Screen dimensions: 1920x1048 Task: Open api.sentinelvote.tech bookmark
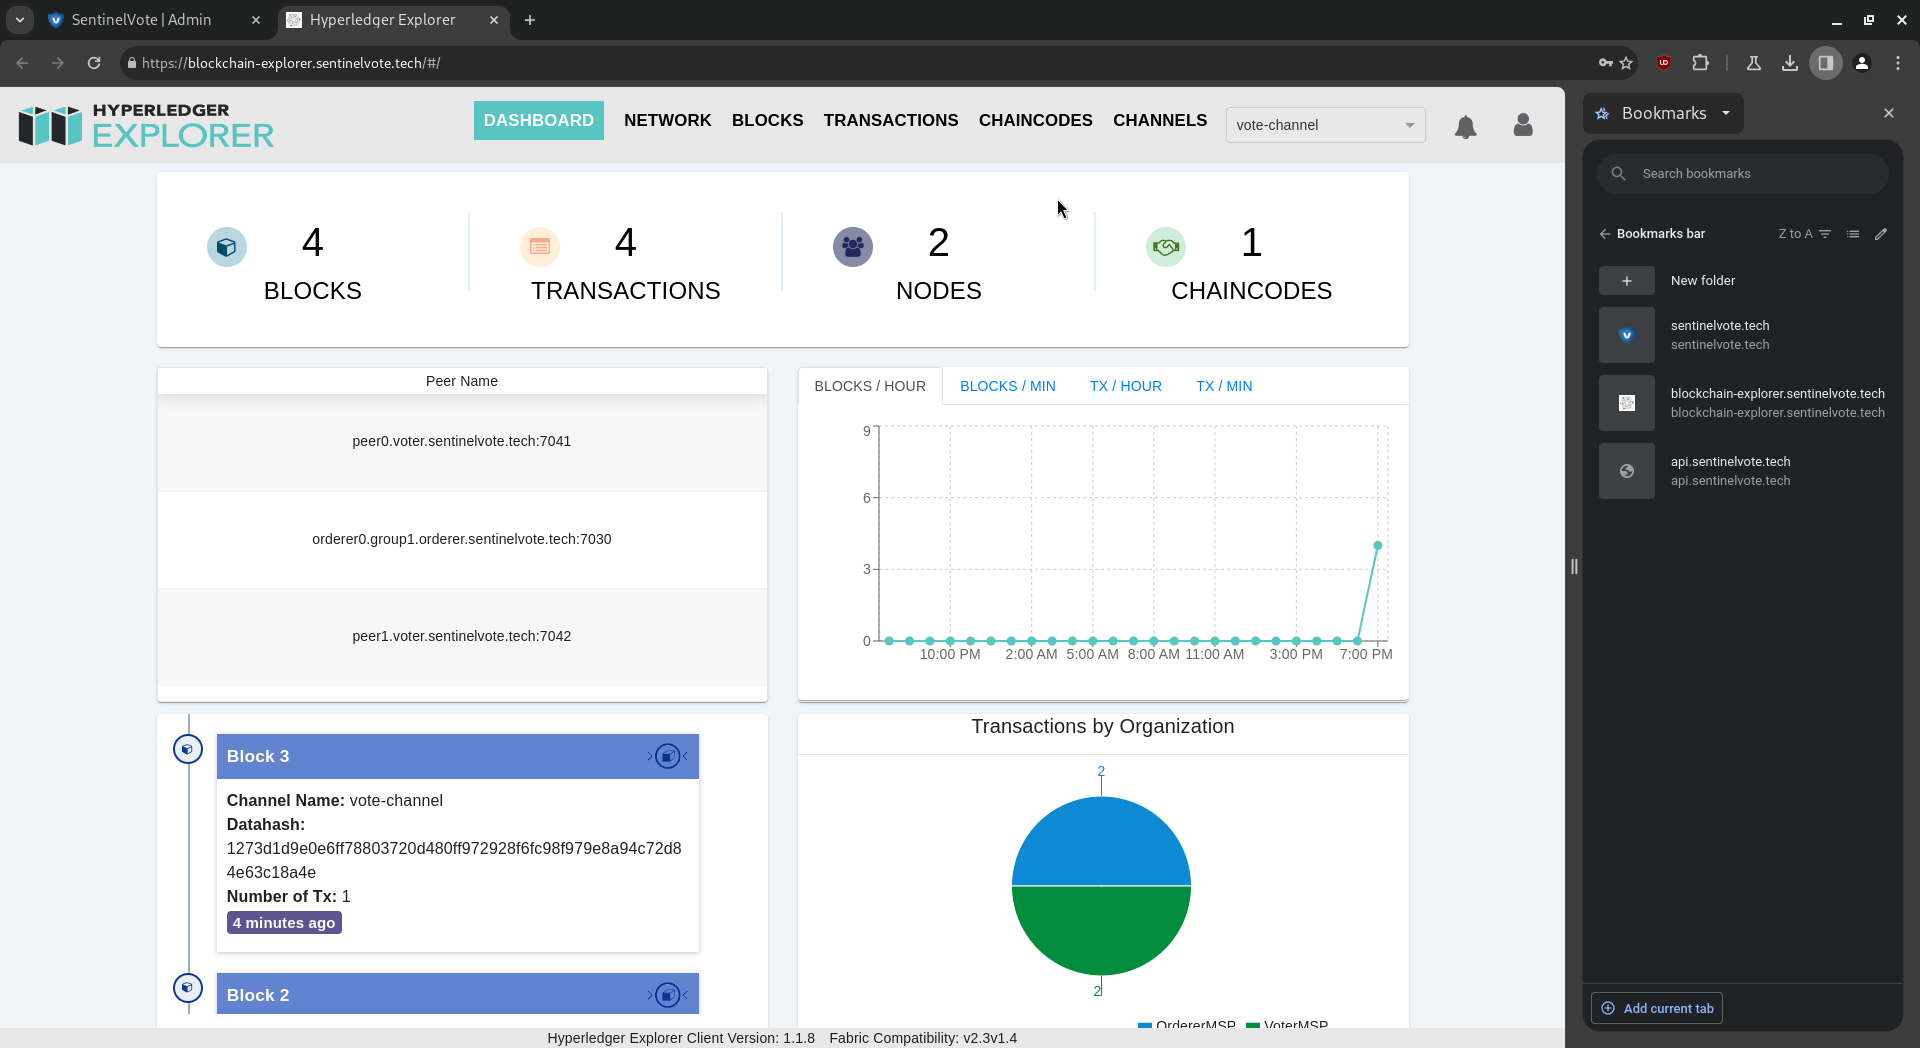pos(1742,471)
